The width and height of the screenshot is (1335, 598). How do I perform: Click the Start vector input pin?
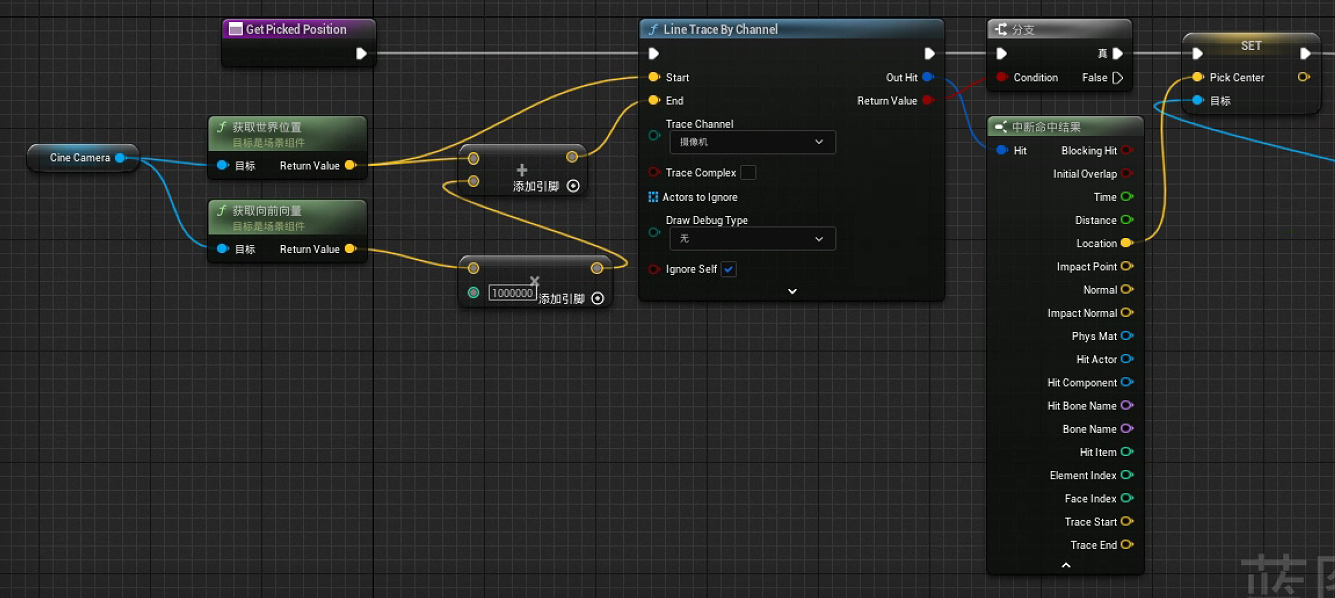(x=654, y=77)
